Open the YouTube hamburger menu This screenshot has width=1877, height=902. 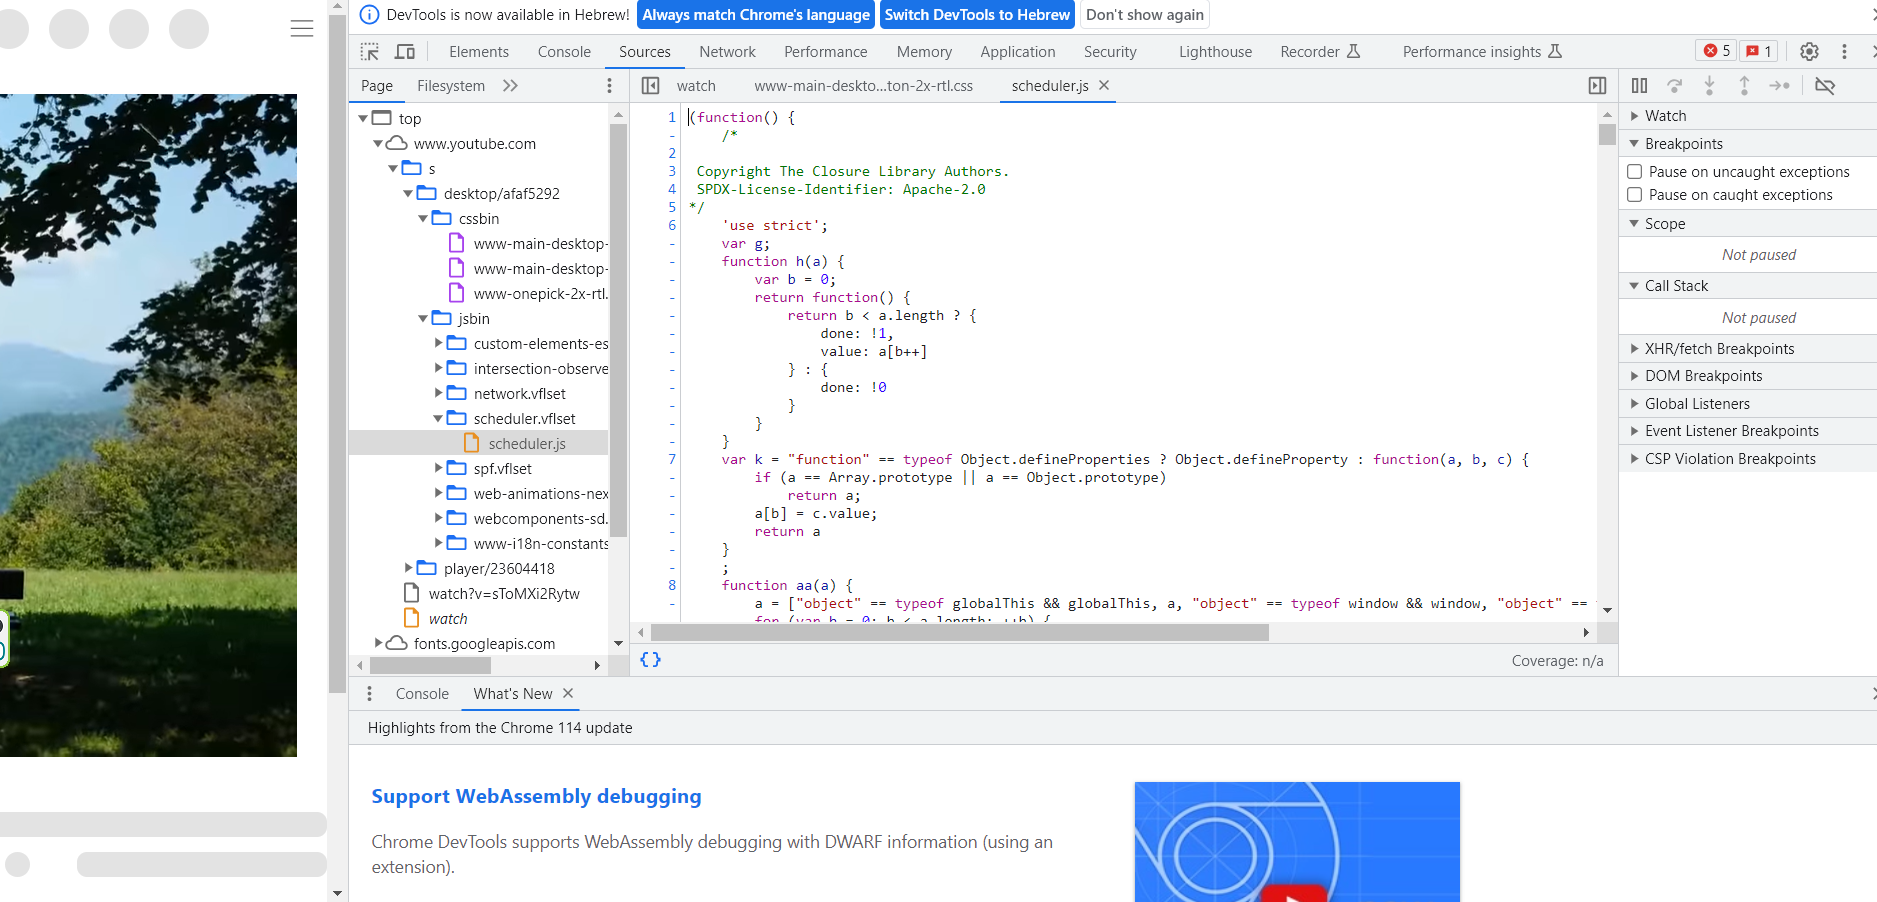pos(302,29)
